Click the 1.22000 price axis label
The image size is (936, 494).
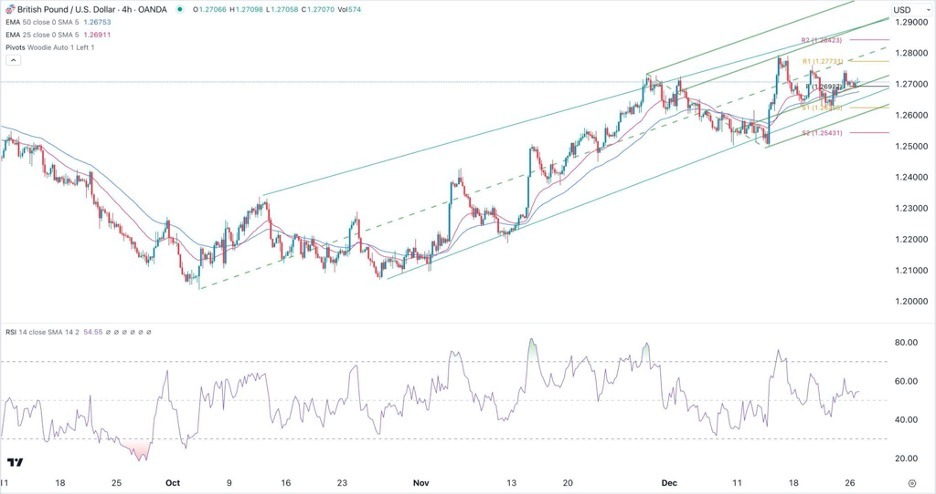(x=912, y=239)
